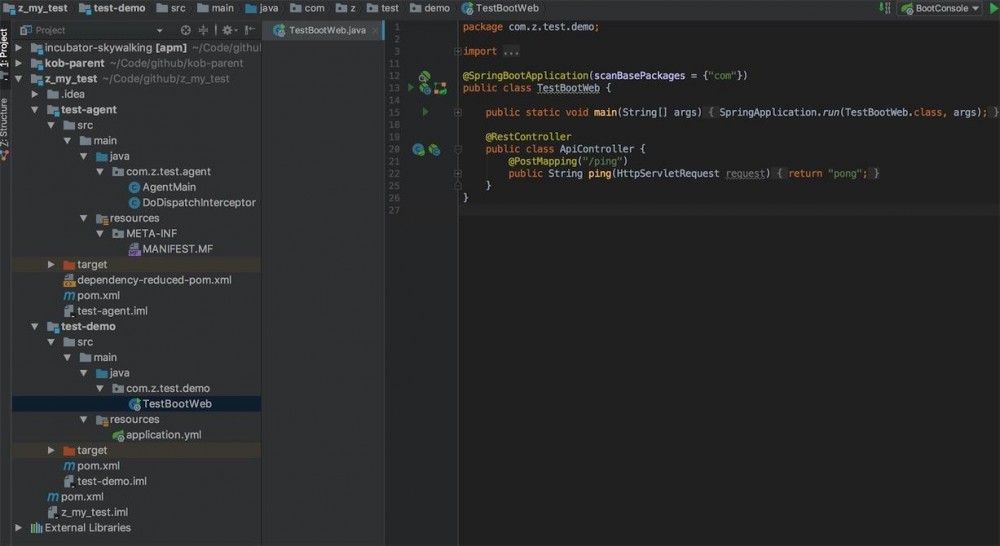Open application.yml in the project tree

pyautogui.click(x=163, y=435)
